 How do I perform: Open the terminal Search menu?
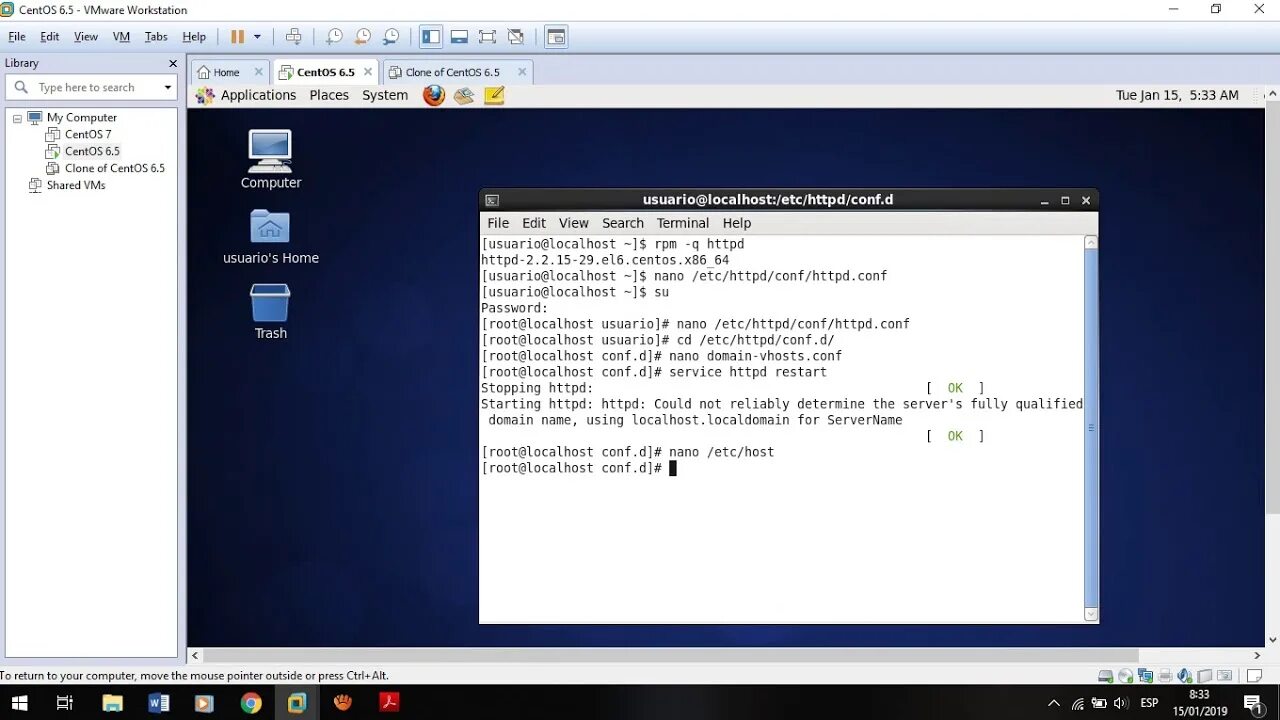tap(623, 223)
